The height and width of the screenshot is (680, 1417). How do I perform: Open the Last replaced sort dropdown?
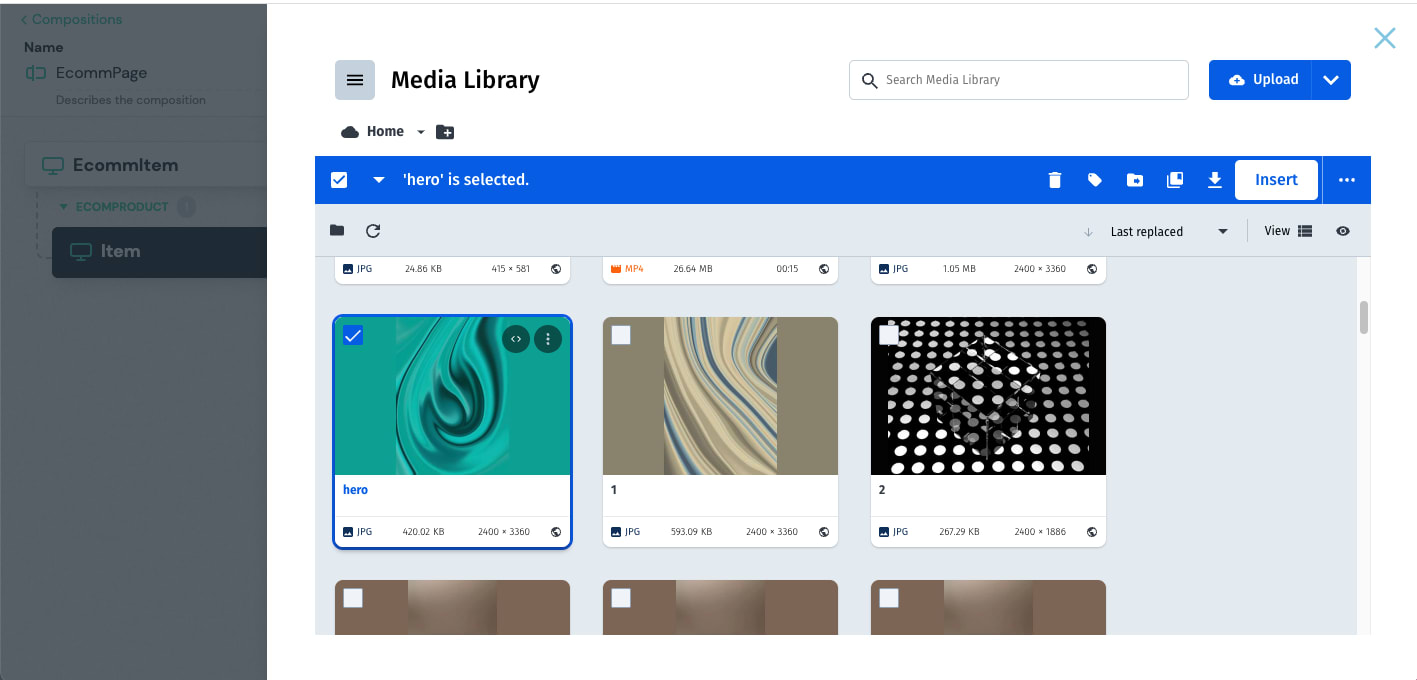1168,232
